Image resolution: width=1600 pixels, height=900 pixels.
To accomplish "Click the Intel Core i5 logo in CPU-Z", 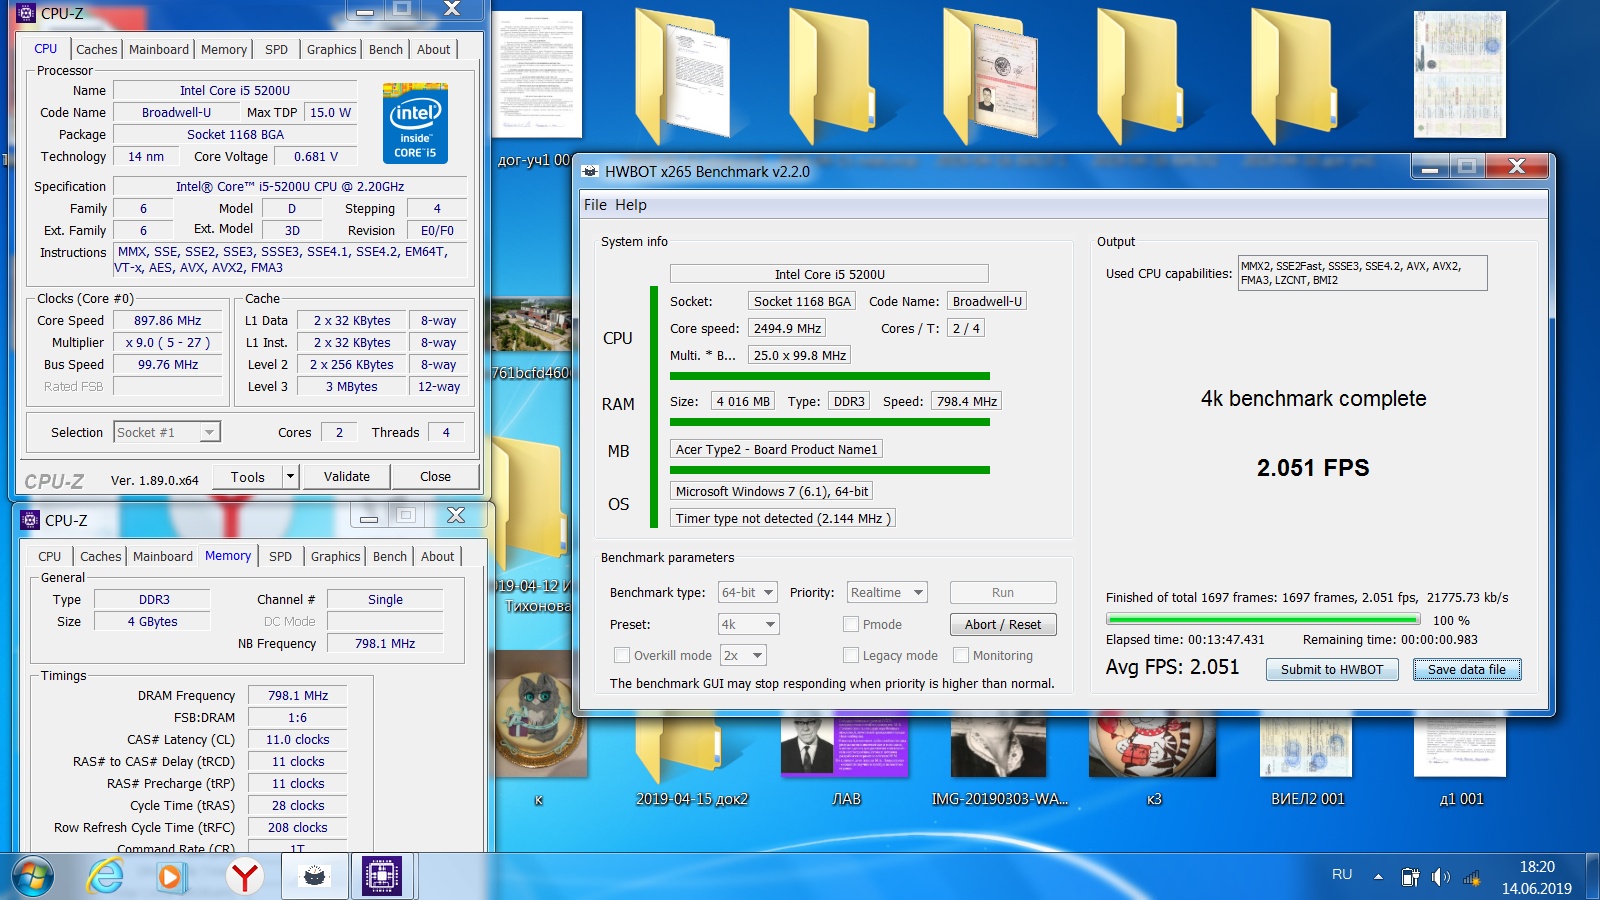I will [415, 123].
